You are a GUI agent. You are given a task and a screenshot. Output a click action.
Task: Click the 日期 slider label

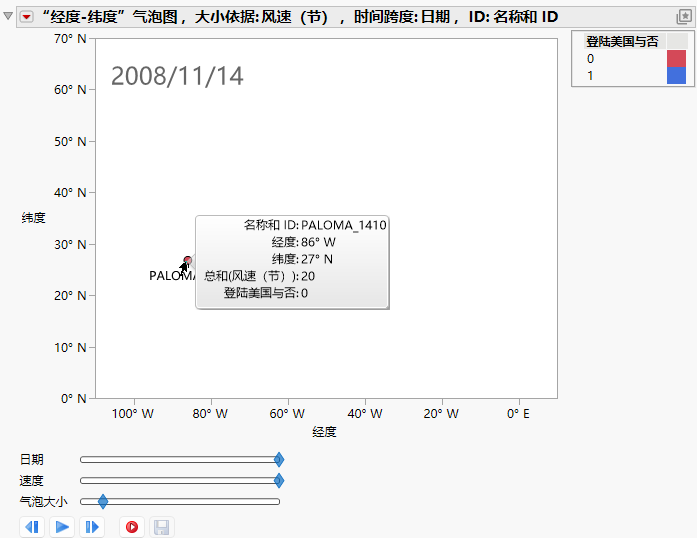click(32, 459)
